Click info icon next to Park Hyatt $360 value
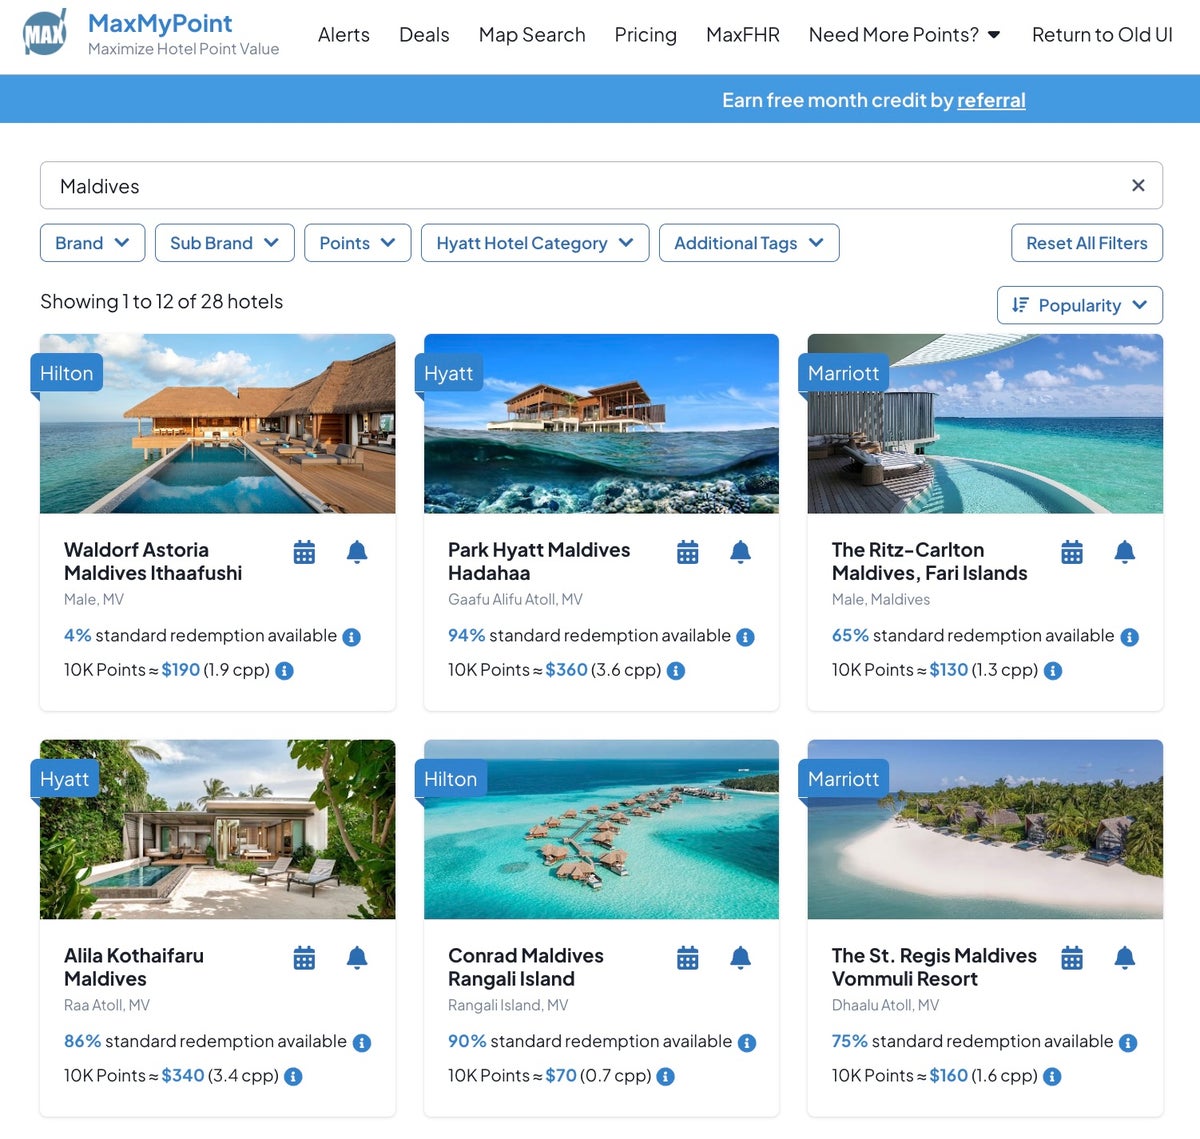 [676, 671]
